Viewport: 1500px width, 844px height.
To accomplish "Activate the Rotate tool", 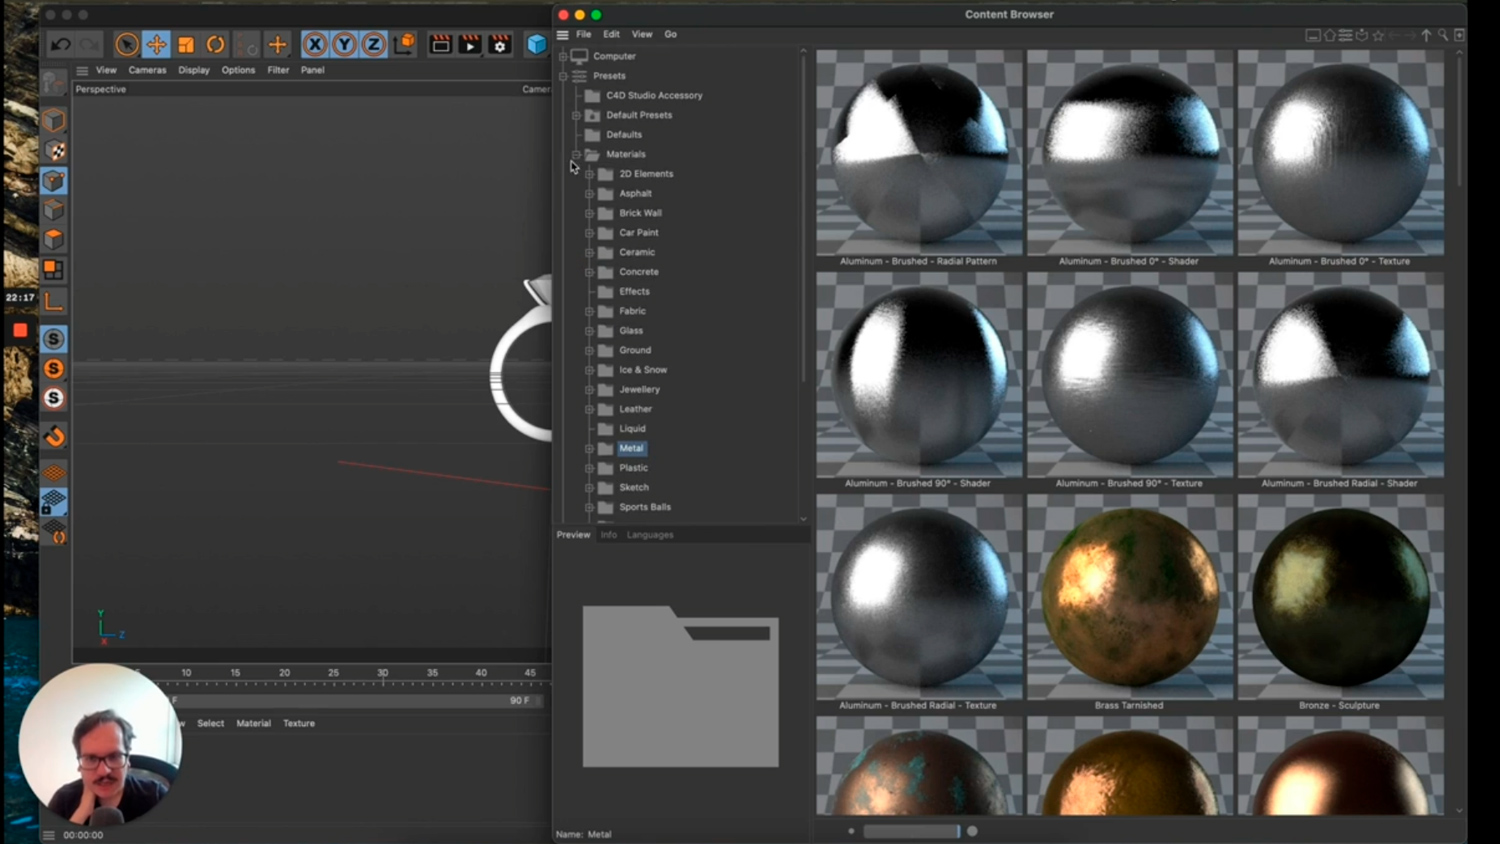I will (216, 44).
